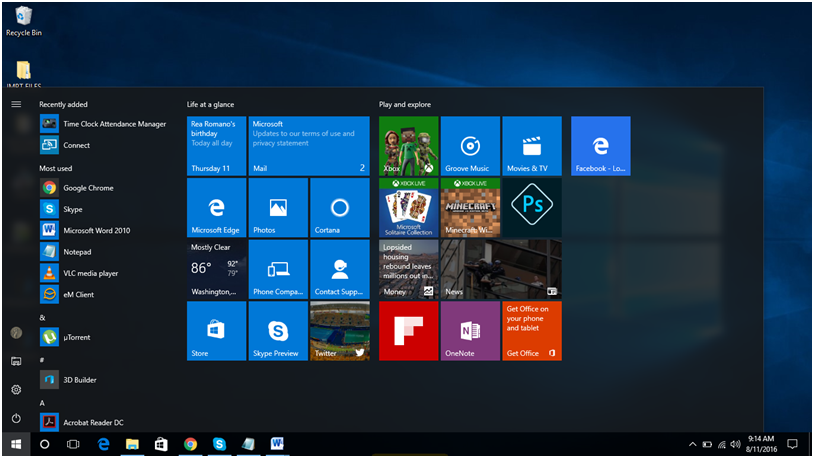
Task: Open File Explorer from Start sidebar
Action: click(x=16, y=361)
